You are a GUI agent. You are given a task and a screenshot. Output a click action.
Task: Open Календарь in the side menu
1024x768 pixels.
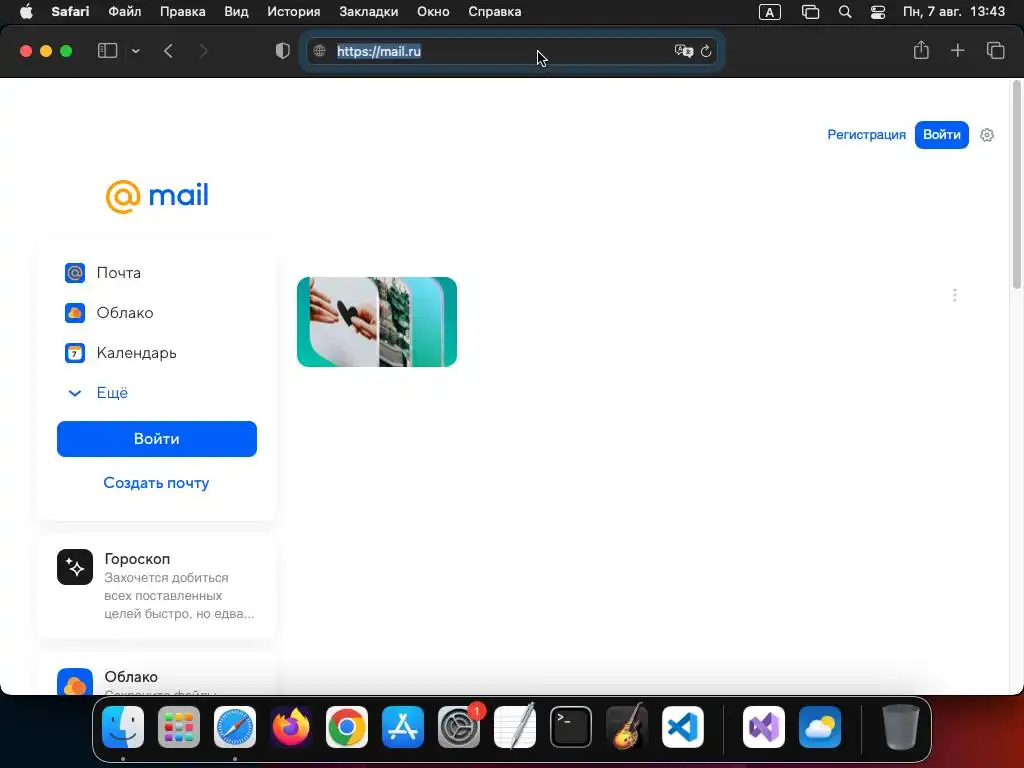click(136, 353)
